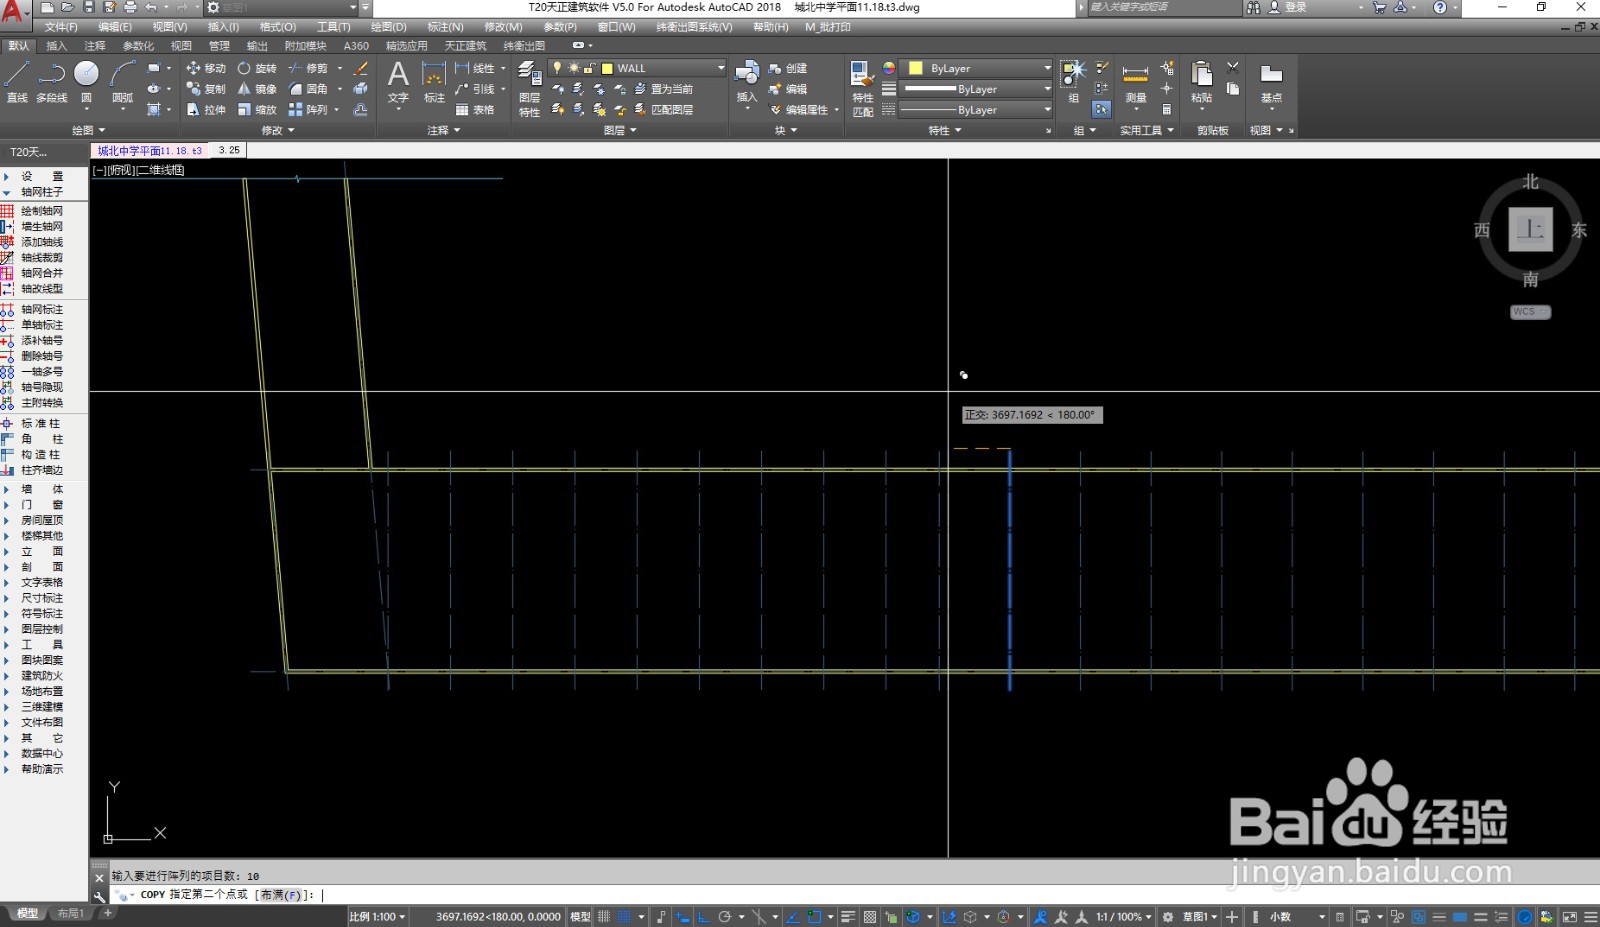Click the Rotate (旋转) tool
1600x927 pixels.
coord(257,68)
